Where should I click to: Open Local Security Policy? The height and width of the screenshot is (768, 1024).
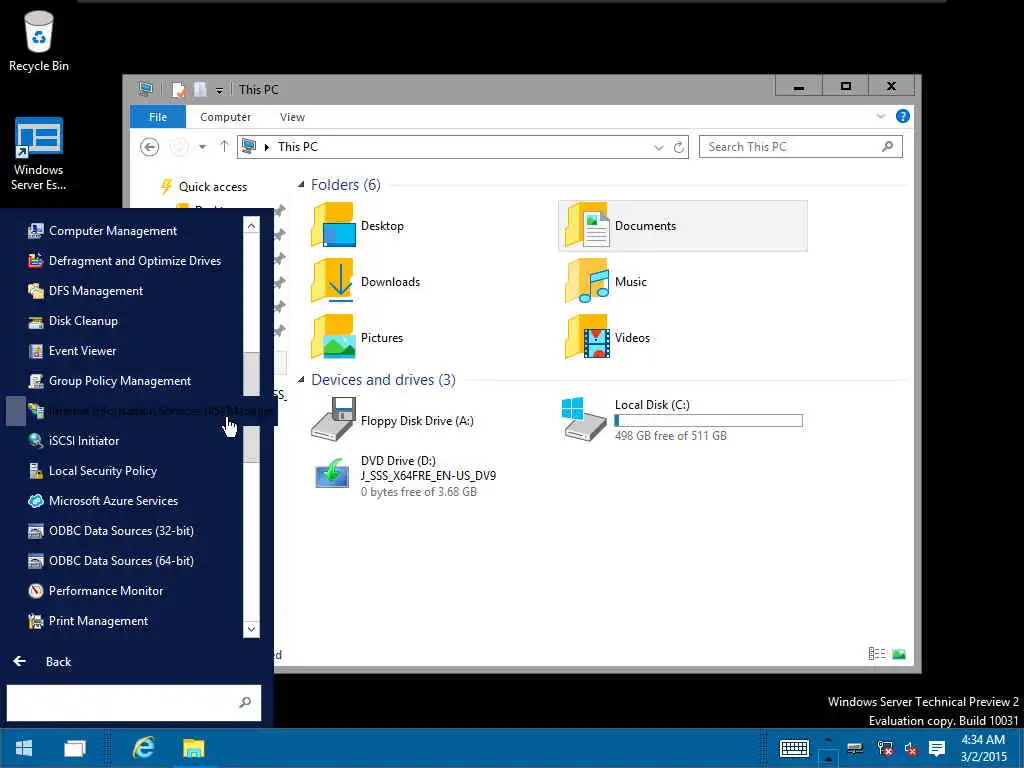point(124,471)
